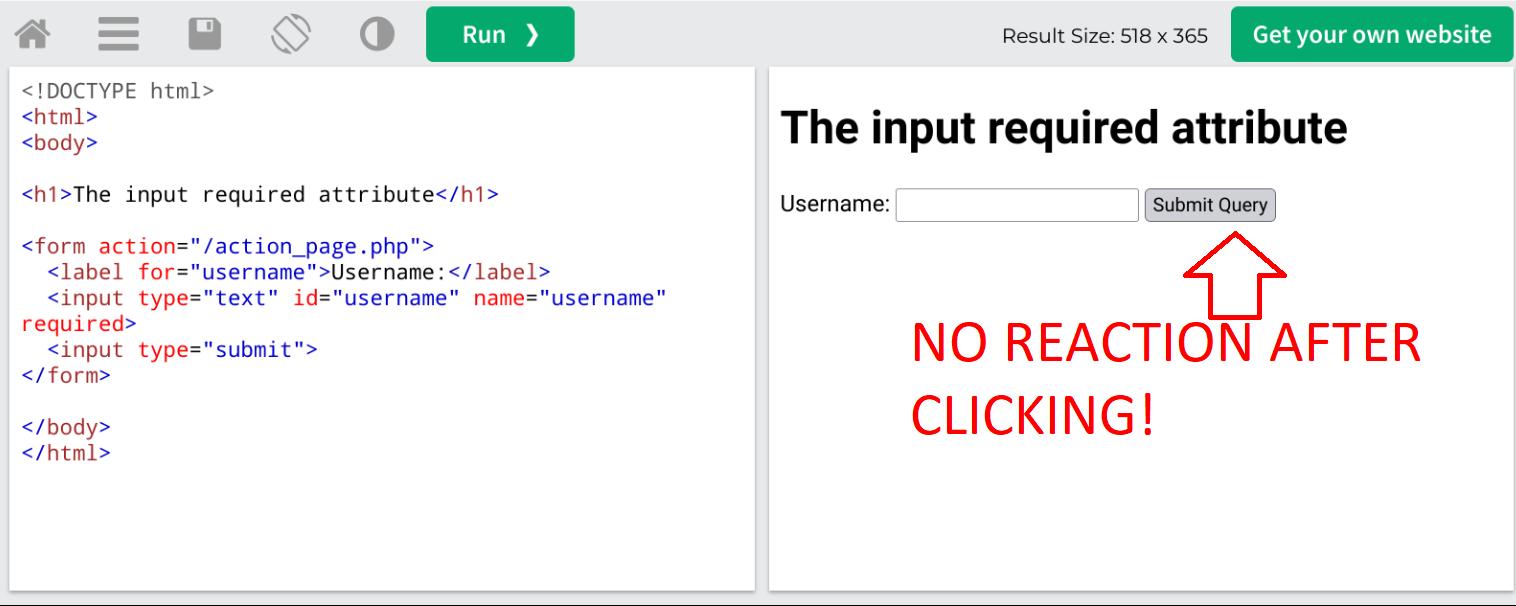The height and width of the screenshot is (606, 1516).
Task: Click inside the Username text input
Action: (x=1015, y=204)
